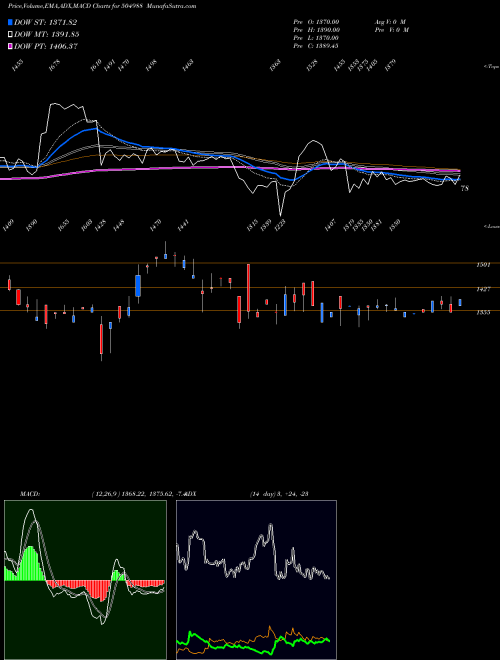The width and height of the screenshot is (500, 660).
Task: Click the blue DOW ST legend swatch
Action: click(10, 22)
